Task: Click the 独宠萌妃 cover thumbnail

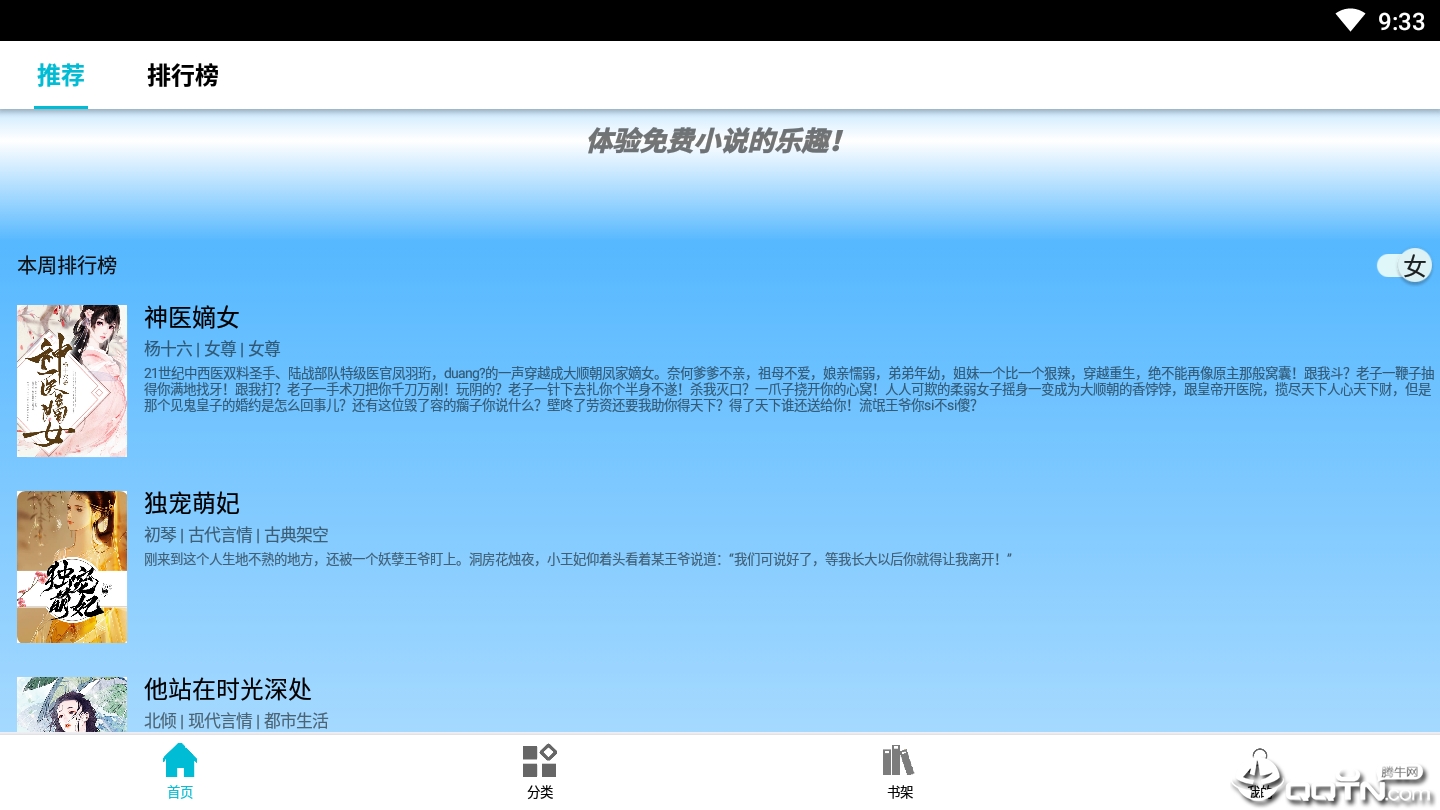Action: [71, 566]
